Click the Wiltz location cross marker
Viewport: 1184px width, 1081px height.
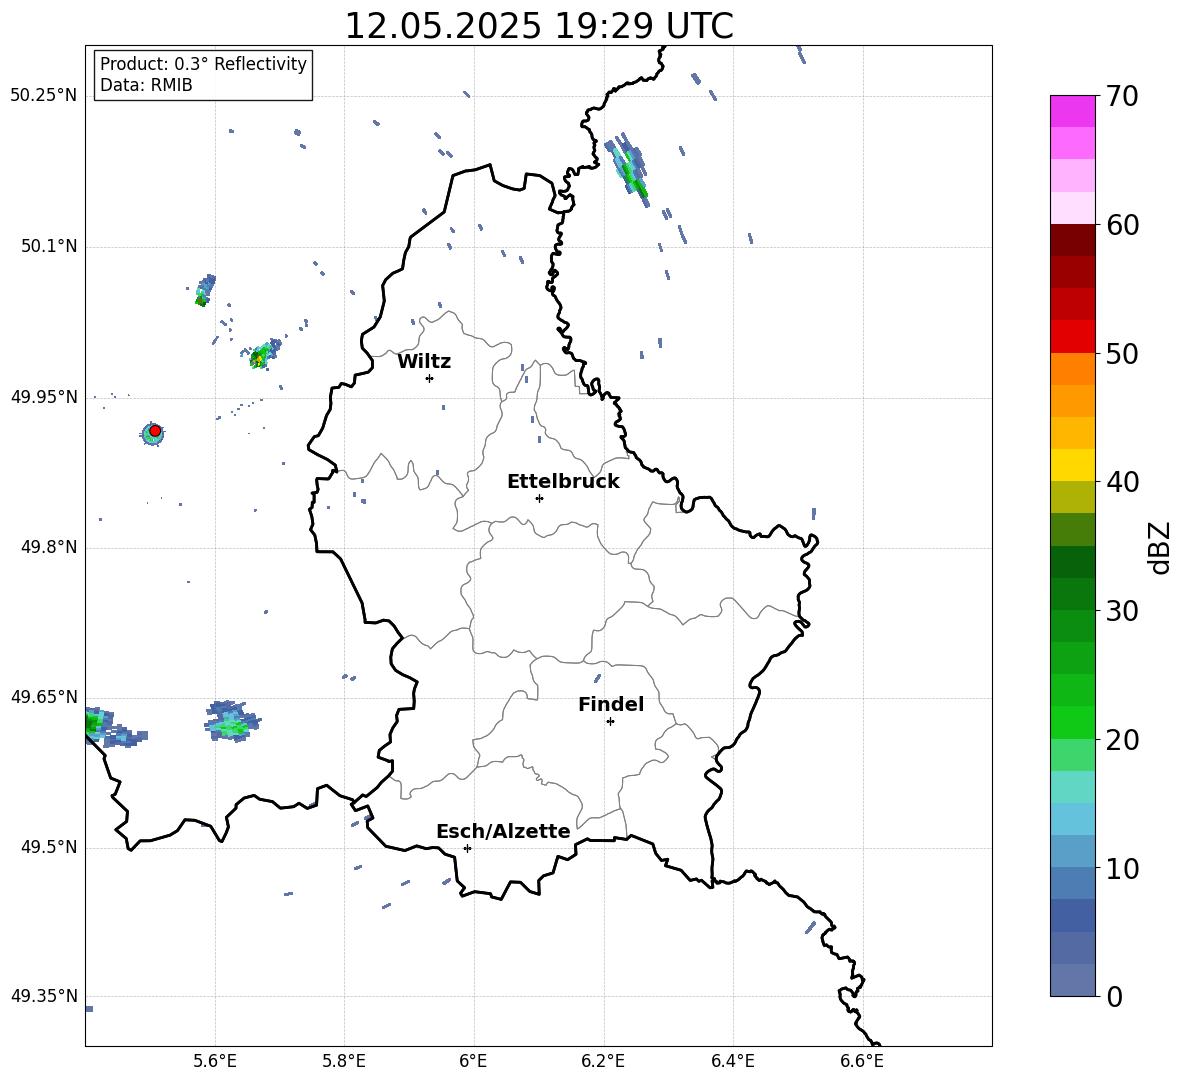coord(429,378)
